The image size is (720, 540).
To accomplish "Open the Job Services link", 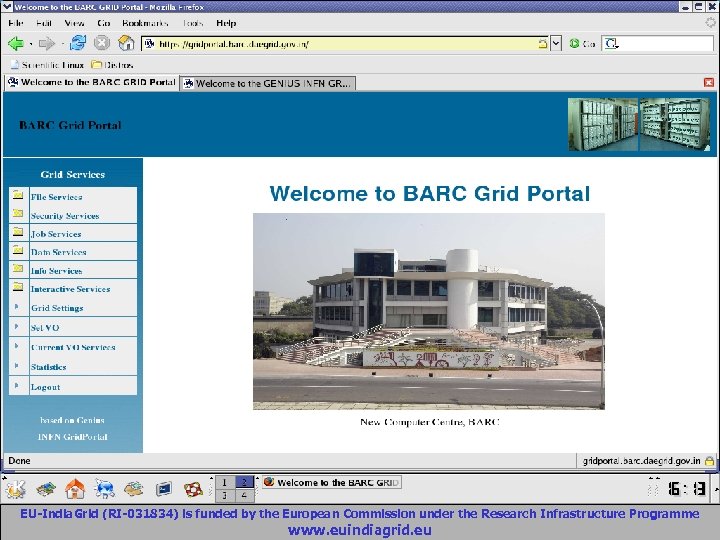I will tap(56, 234).
